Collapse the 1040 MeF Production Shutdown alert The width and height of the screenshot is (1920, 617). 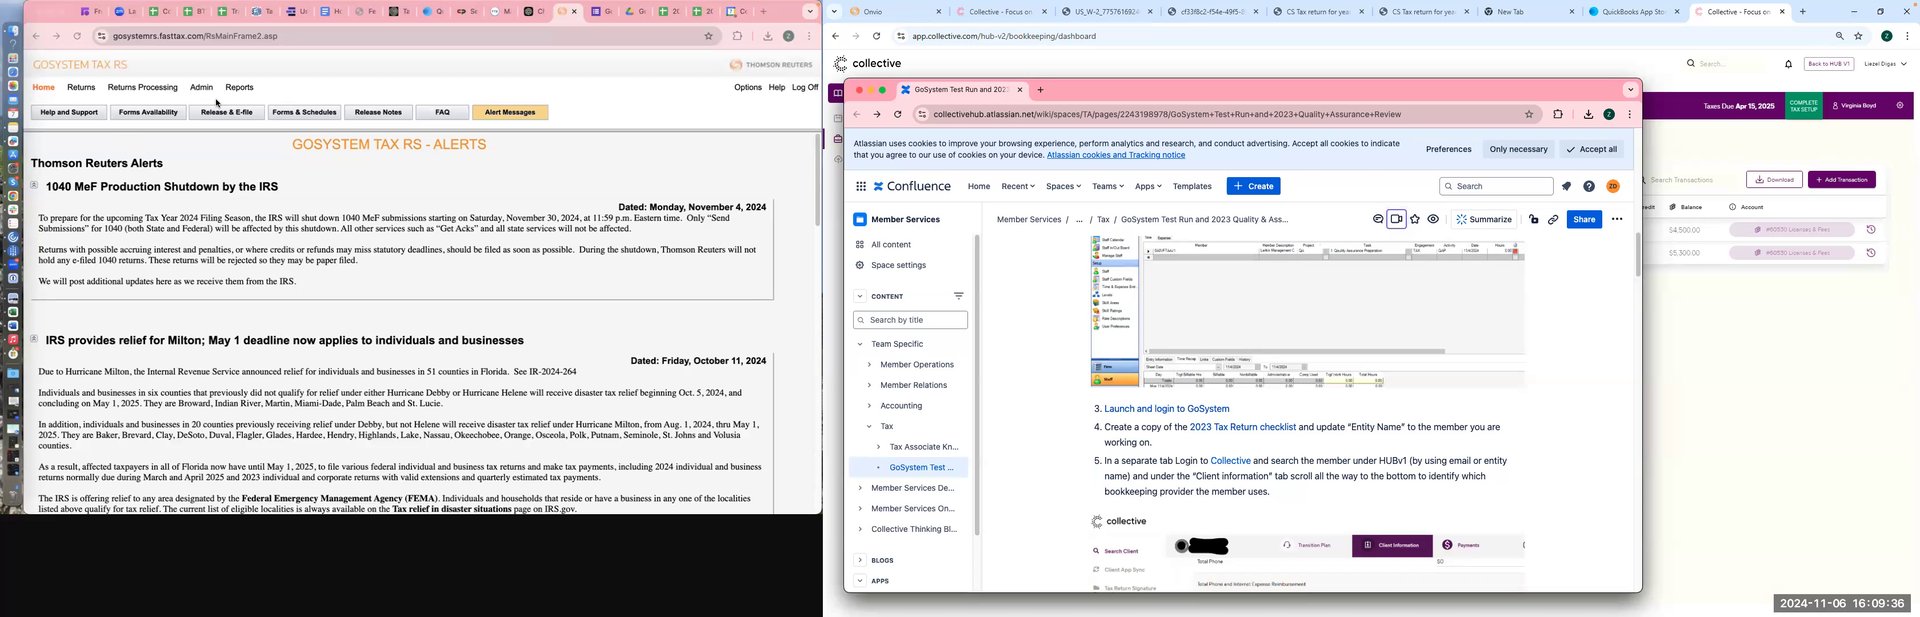34,185
